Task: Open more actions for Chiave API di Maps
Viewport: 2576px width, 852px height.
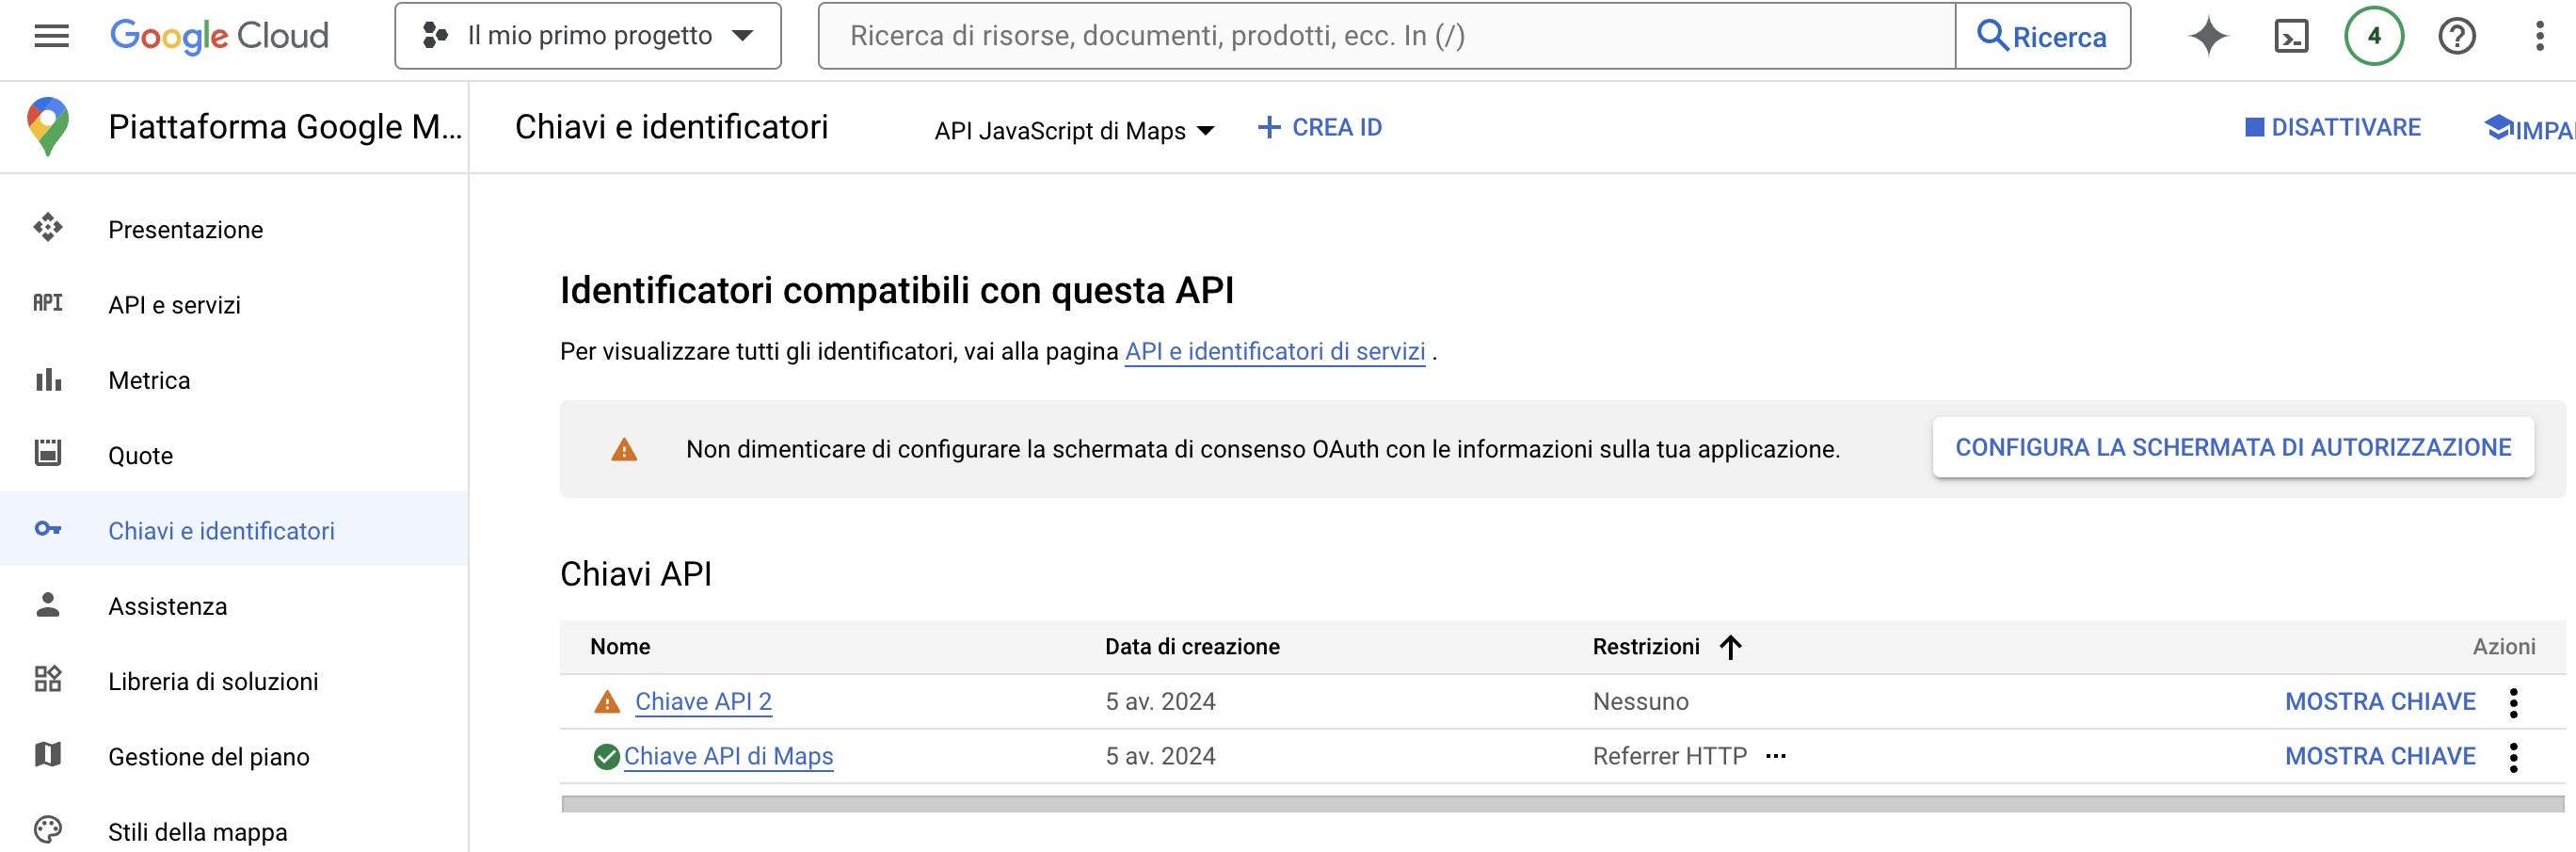Action: (2513, 757)
